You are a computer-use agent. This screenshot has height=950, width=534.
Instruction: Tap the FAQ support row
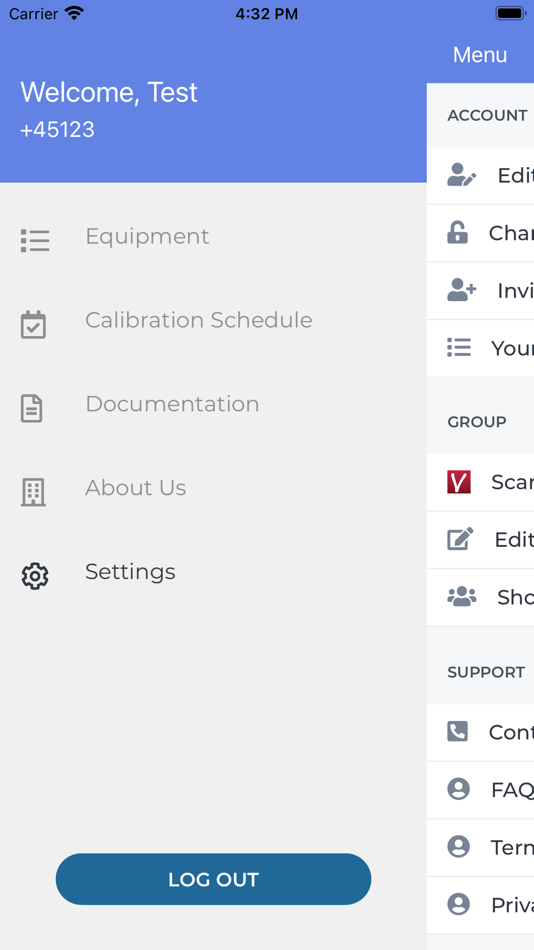[480, 789]
